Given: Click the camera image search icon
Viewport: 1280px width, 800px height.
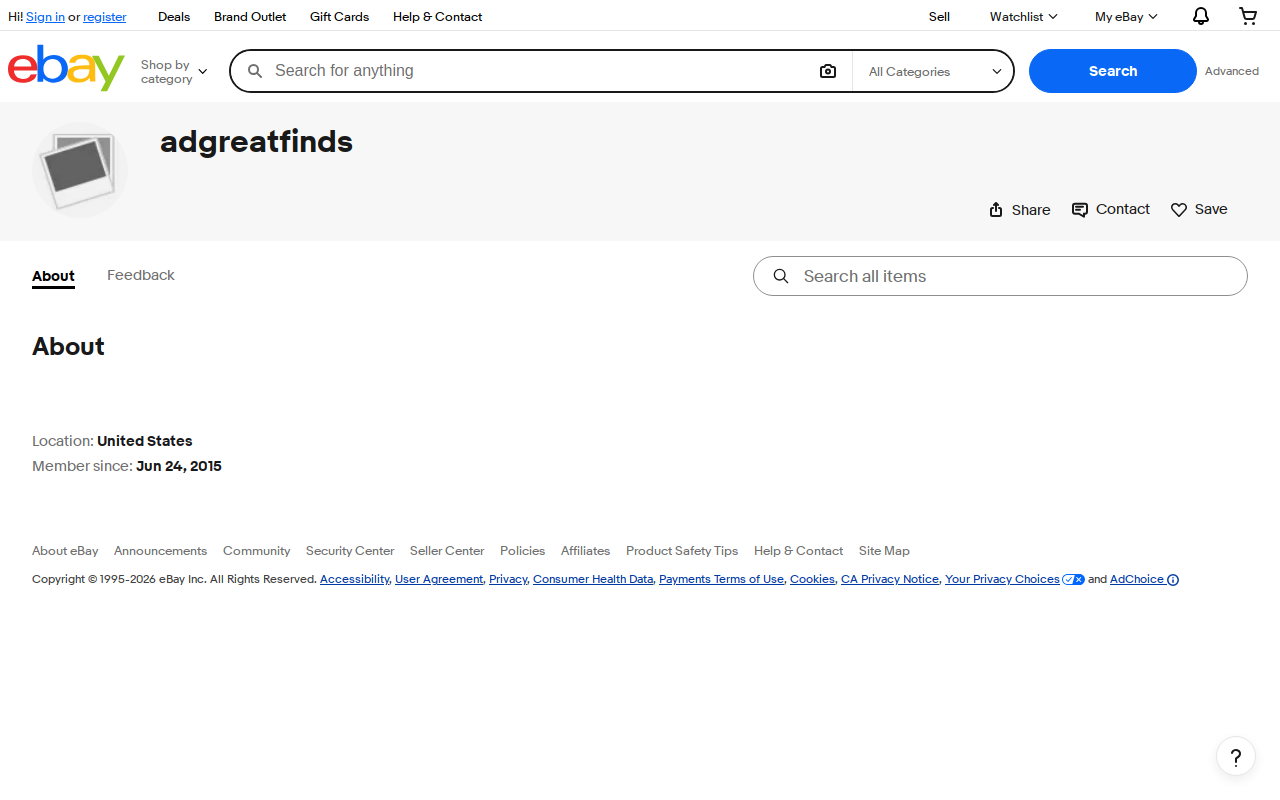Looking at the screenshot, I should [828, 71].
